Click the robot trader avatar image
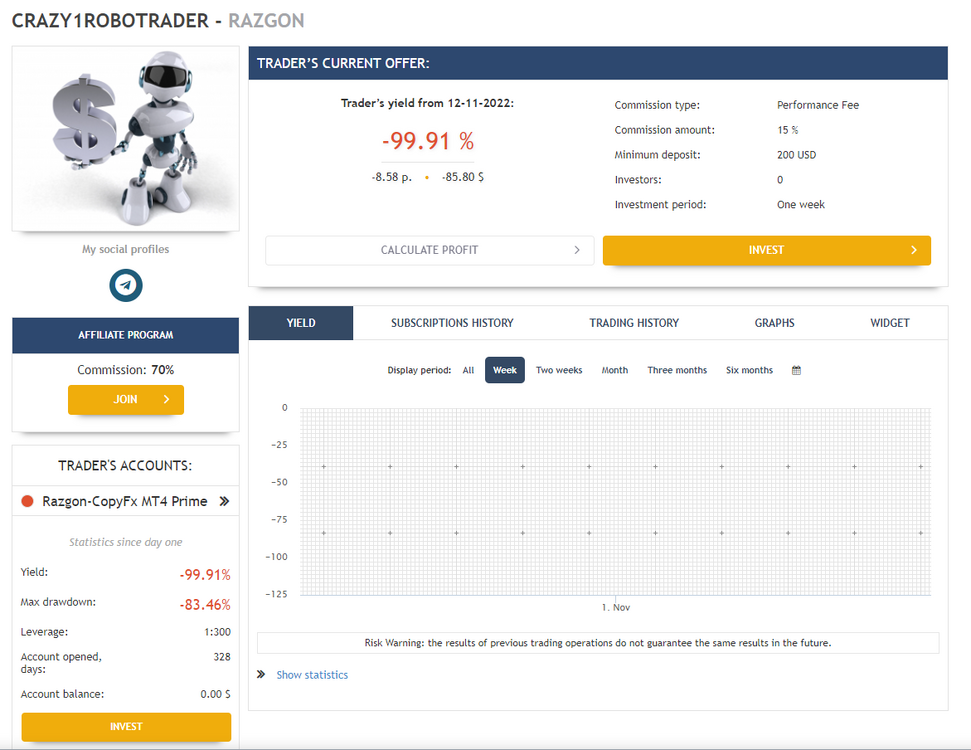Screen dimensions: 971x750 (x=126, y=138)
